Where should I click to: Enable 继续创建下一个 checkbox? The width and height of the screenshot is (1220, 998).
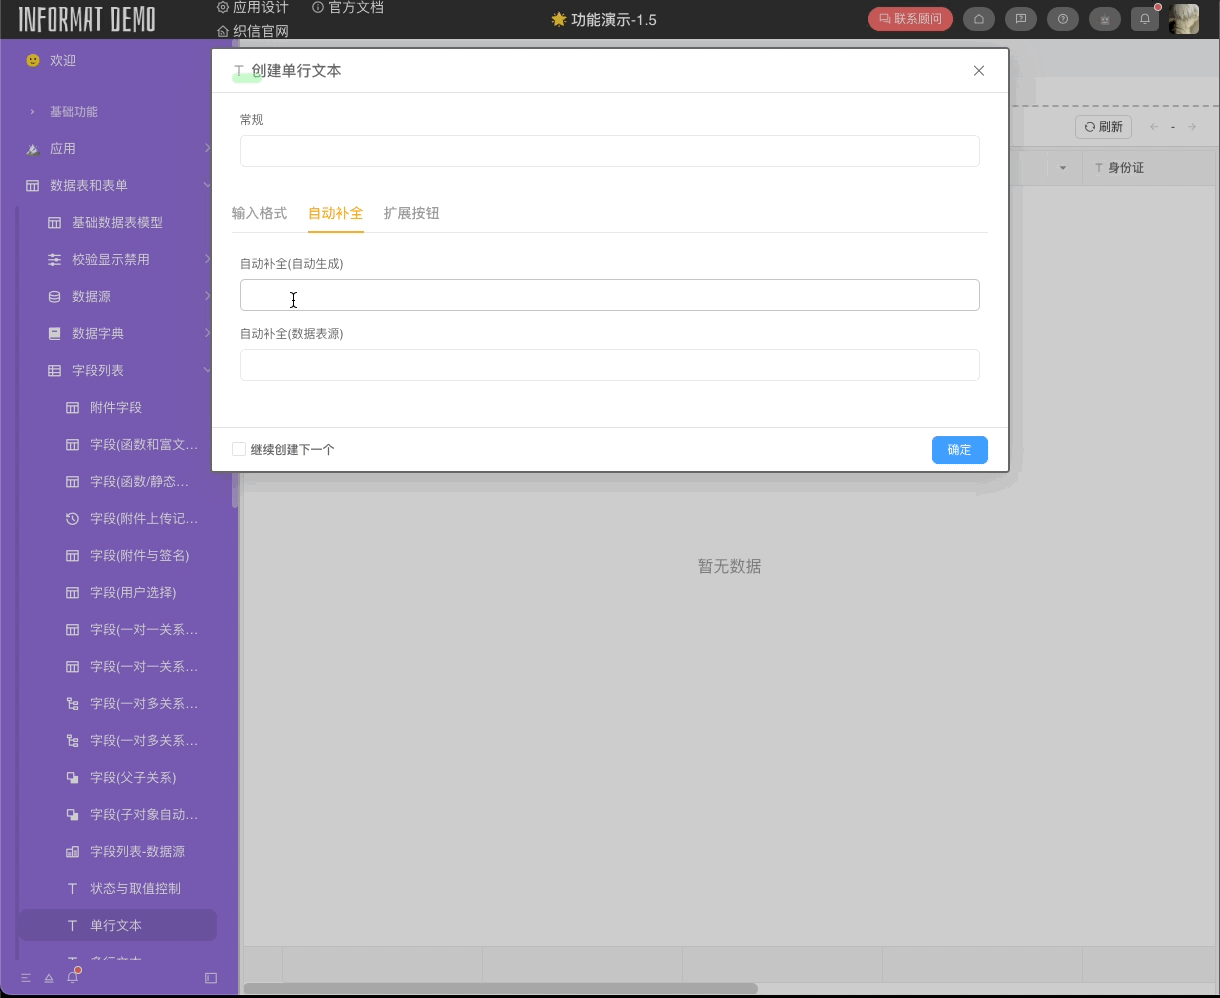pyautogui.click(x=239, y=449)
